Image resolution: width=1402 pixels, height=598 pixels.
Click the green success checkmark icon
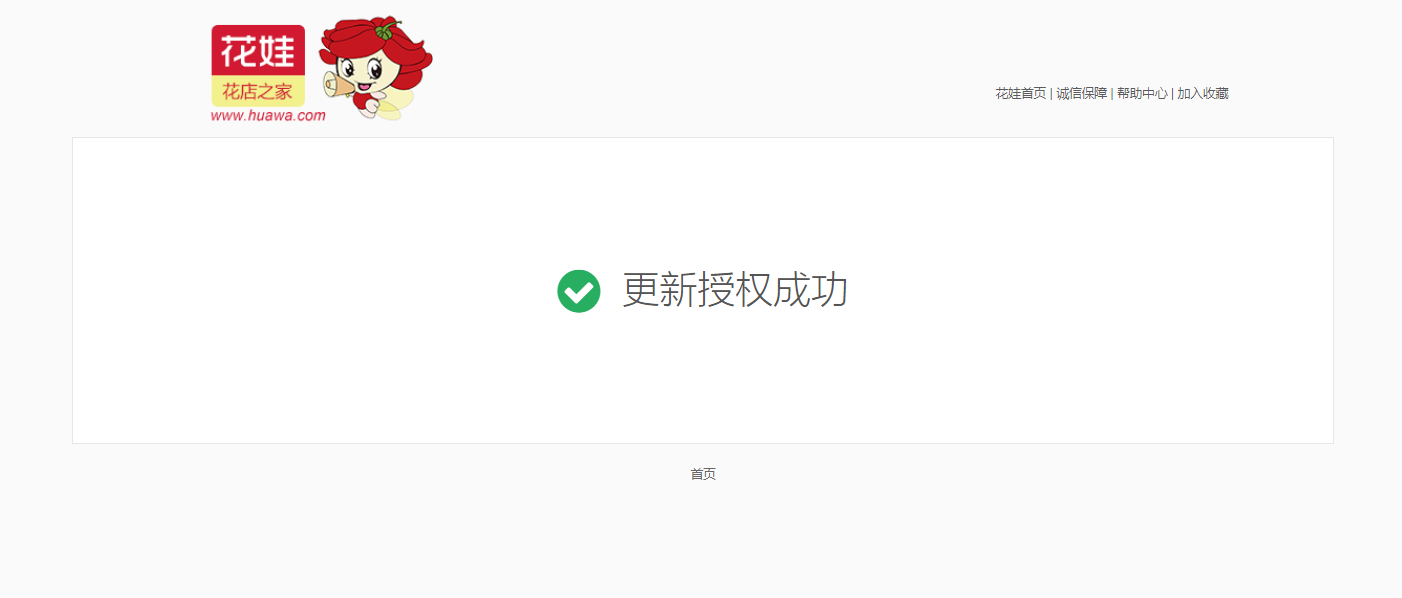click(579, 291)
